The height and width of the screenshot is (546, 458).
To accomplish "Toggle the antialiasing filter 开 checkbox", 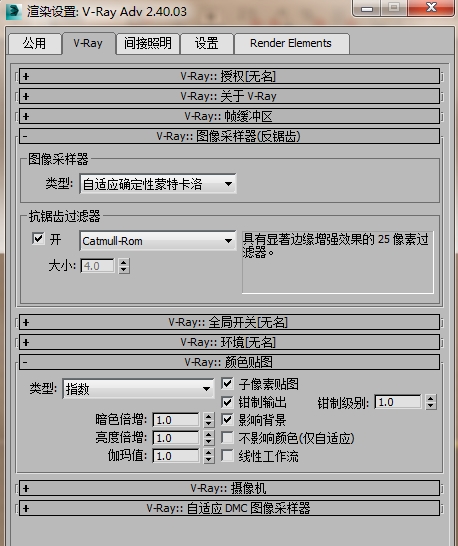I will point(38,239).
